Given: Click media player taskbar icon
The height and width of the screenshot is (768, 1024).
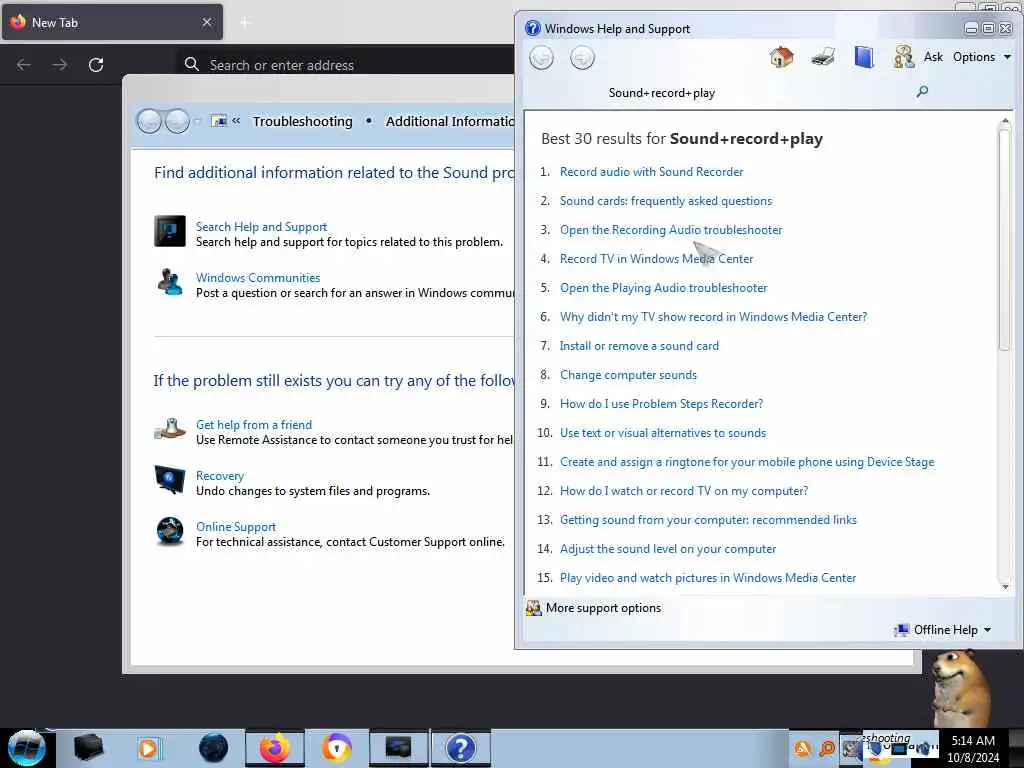Looking at the screenshot, I should click(148, 748).
